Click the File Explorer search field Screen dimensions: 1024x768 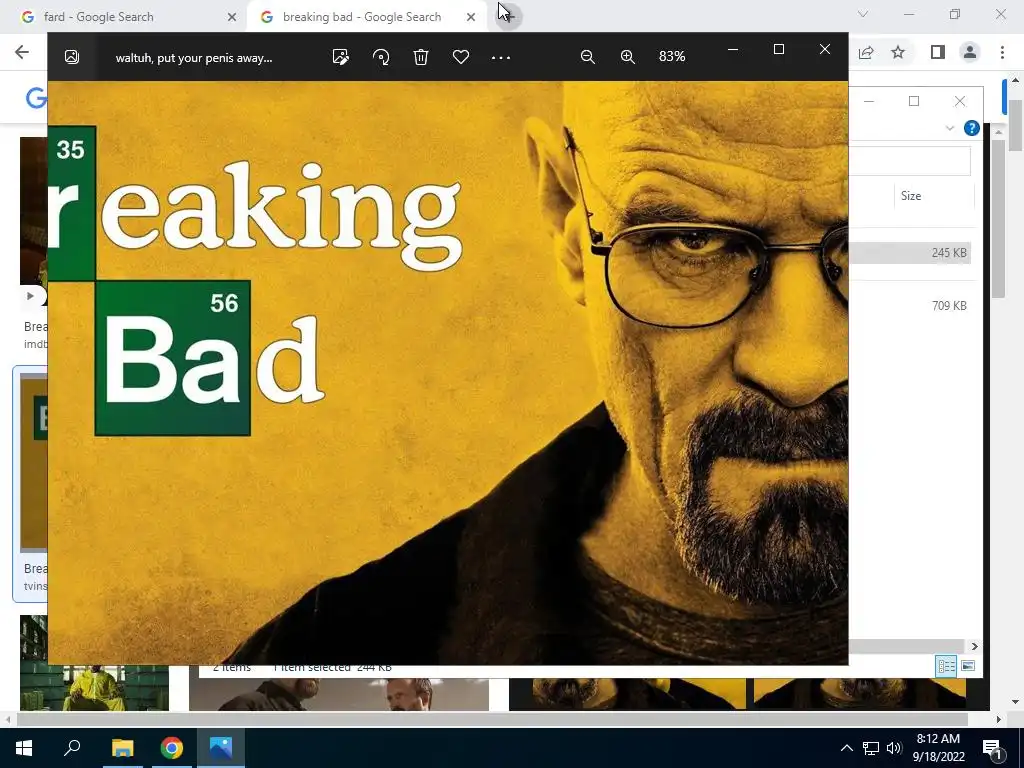909,161
